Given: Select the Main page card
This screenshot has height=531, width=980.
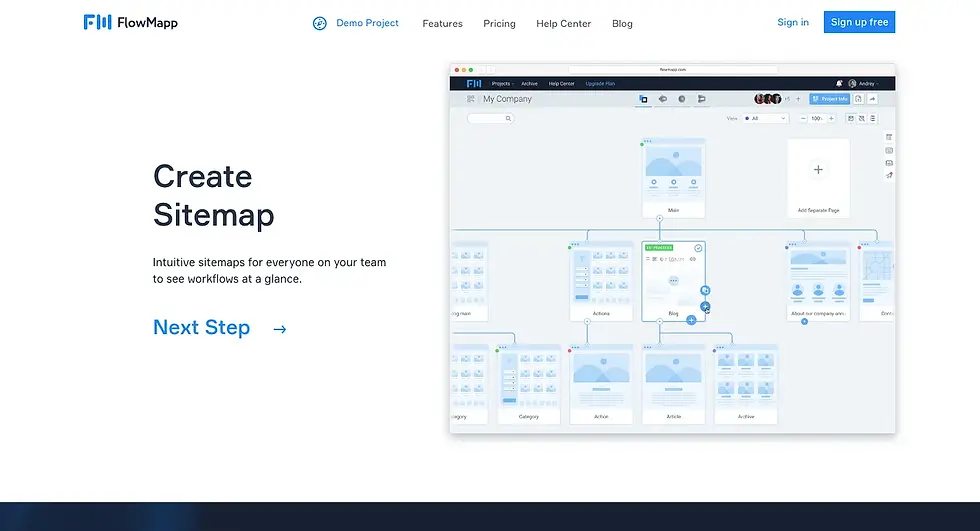Looking at the screenshot, I should [674, 179].
